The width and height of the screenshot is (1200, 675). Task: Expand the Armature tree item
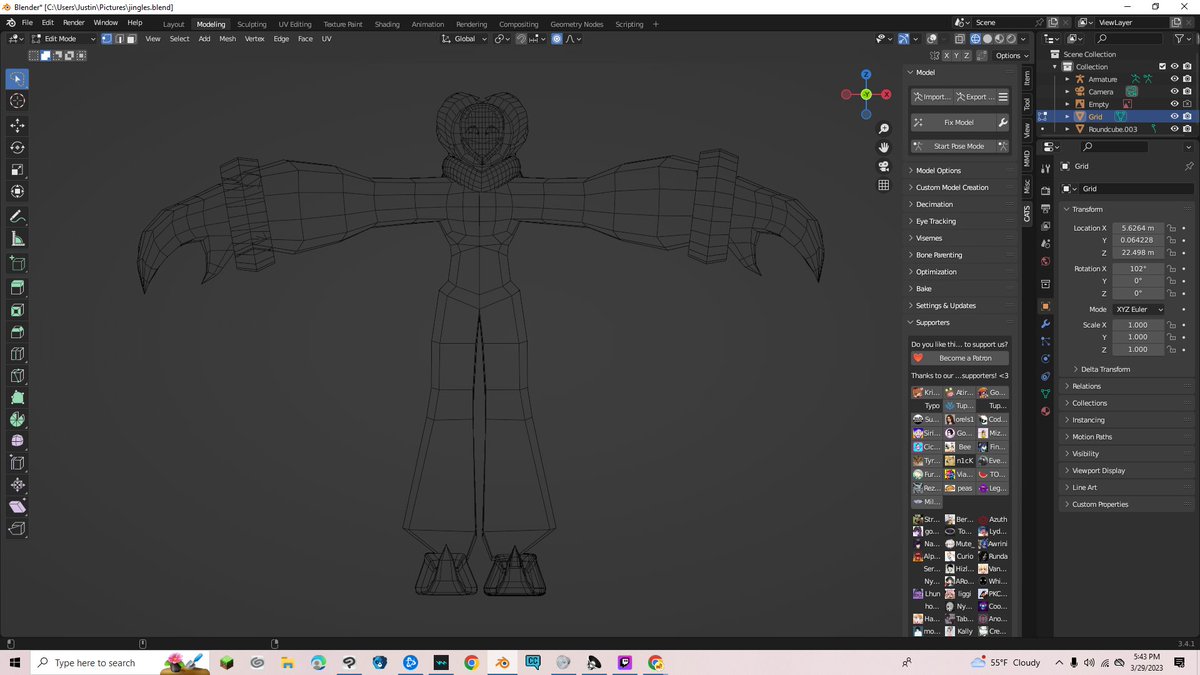click(x=1067, y=79)
